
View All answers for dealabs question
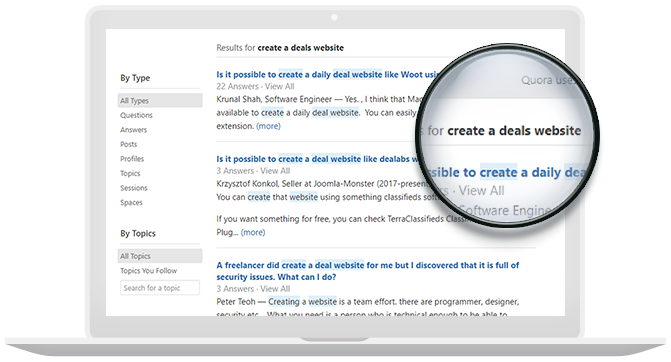pos(275,171)
